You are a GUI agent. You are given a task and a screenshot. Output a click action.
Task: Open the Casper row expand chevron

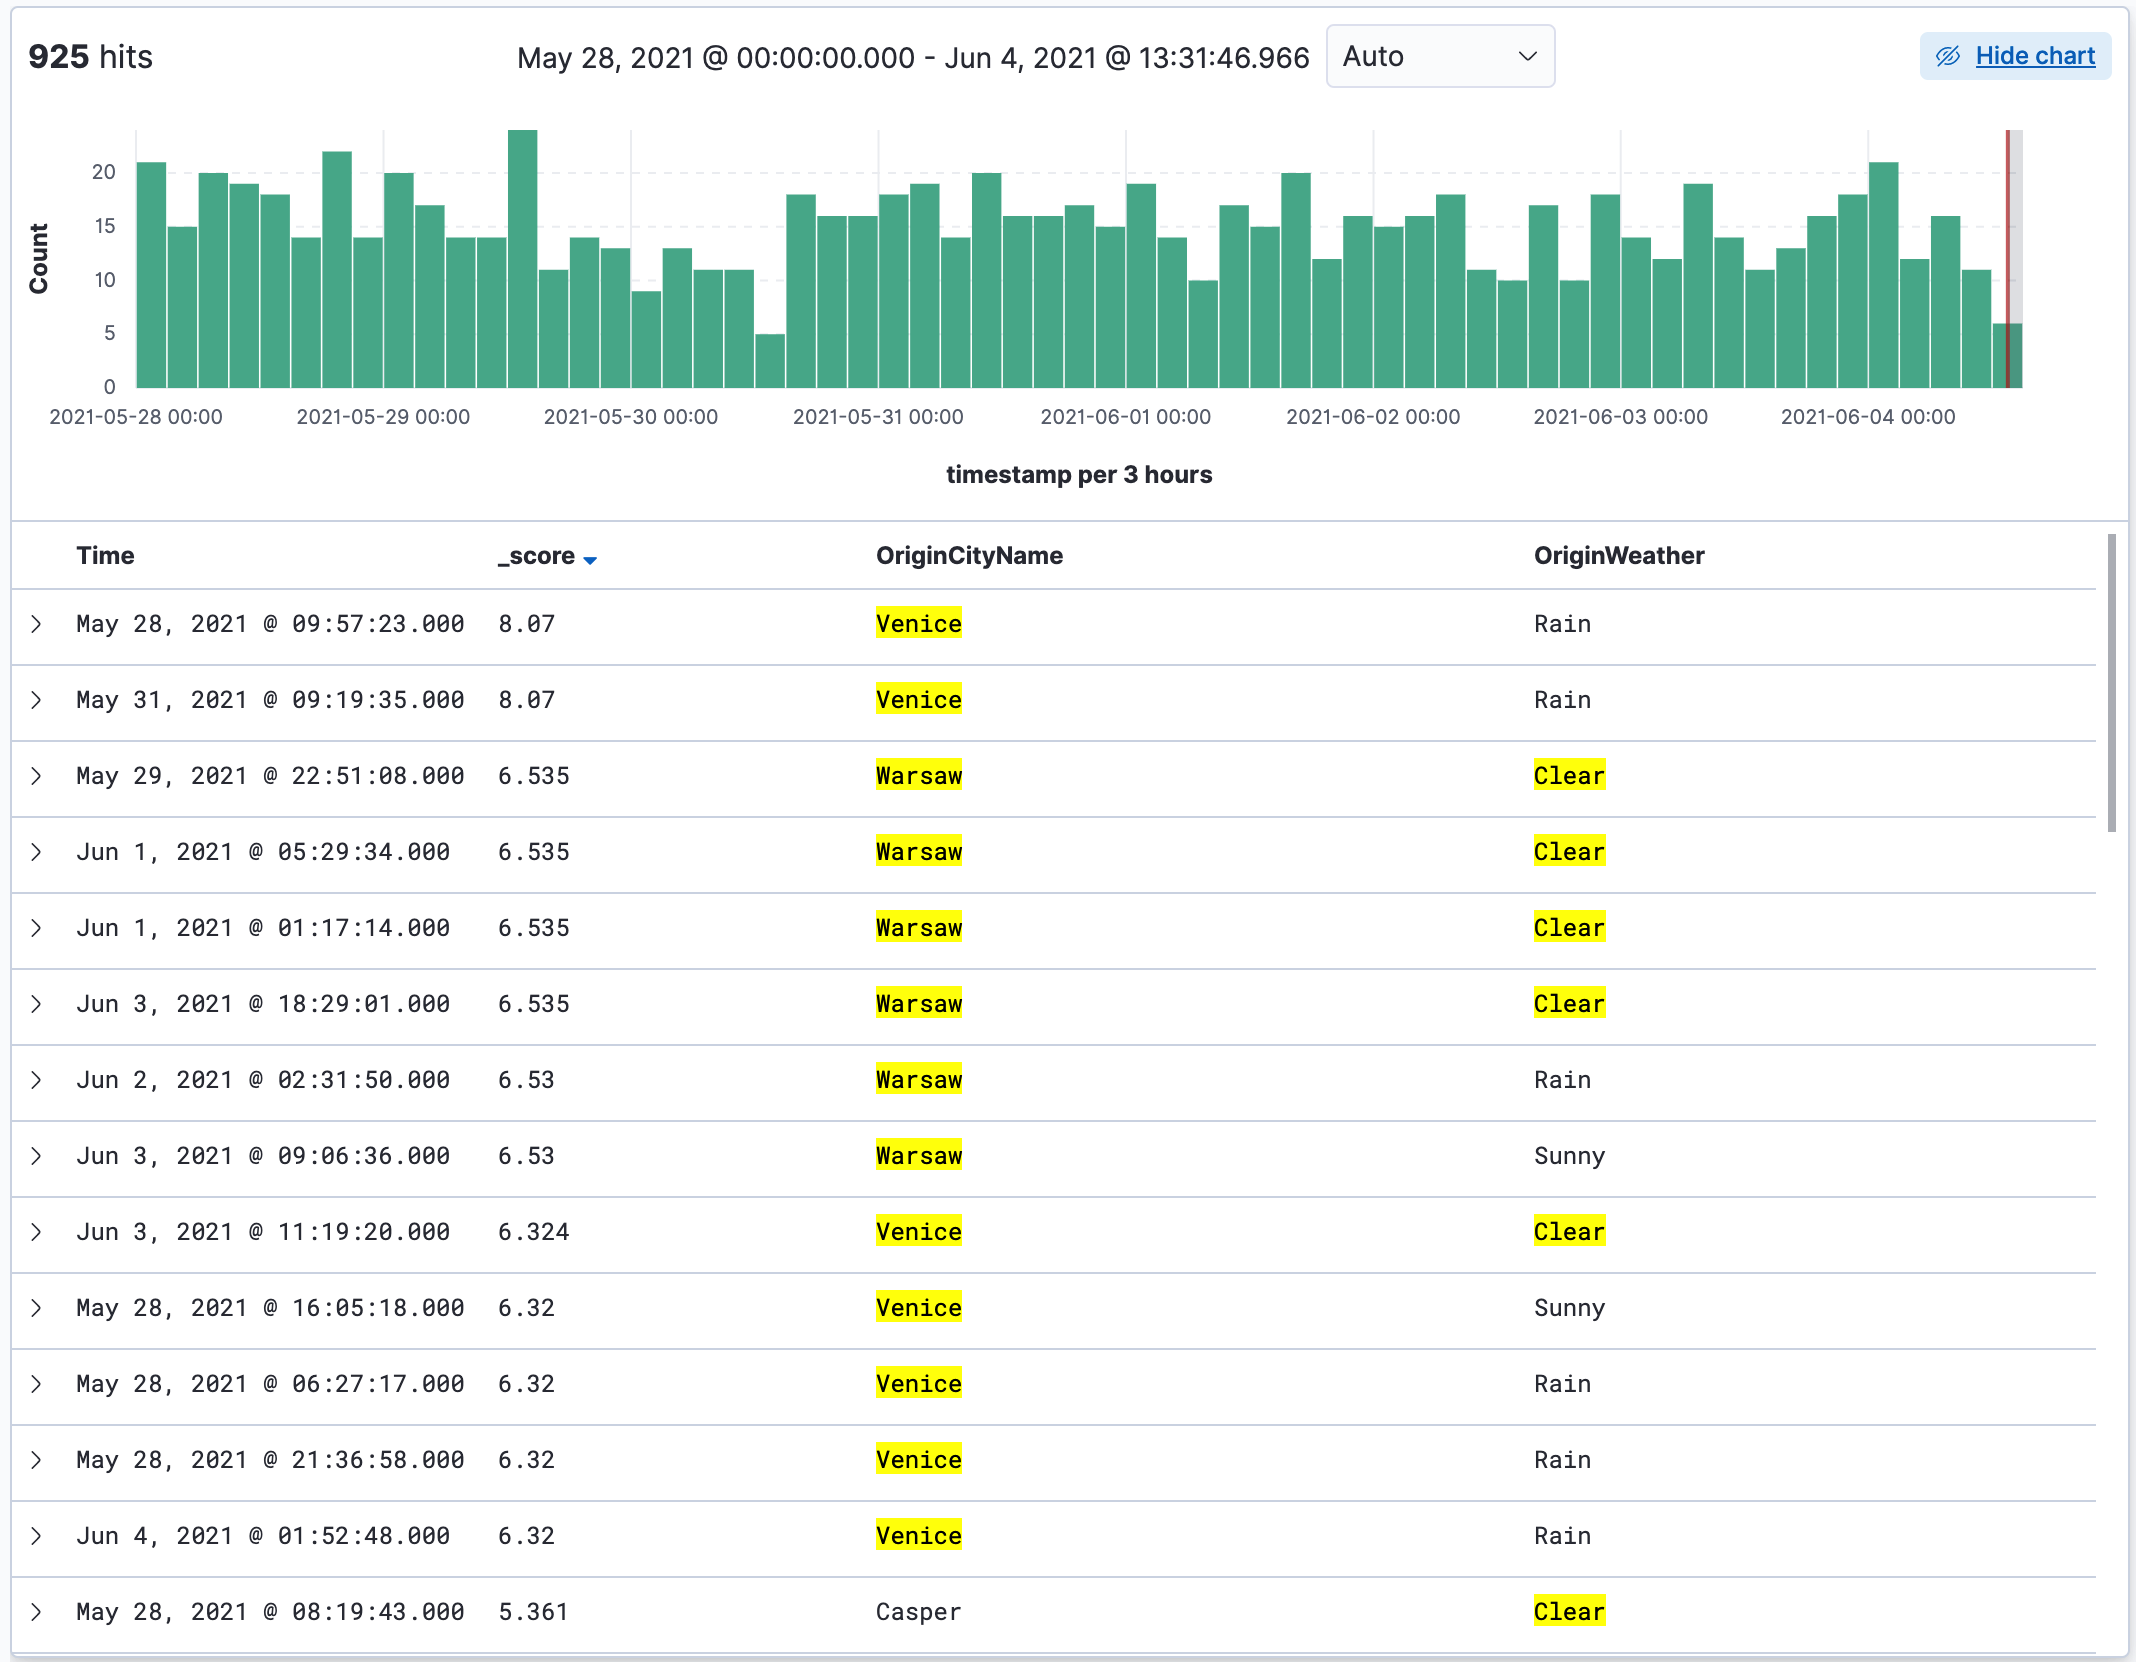pyautogui.click(x=37, y=1612)
